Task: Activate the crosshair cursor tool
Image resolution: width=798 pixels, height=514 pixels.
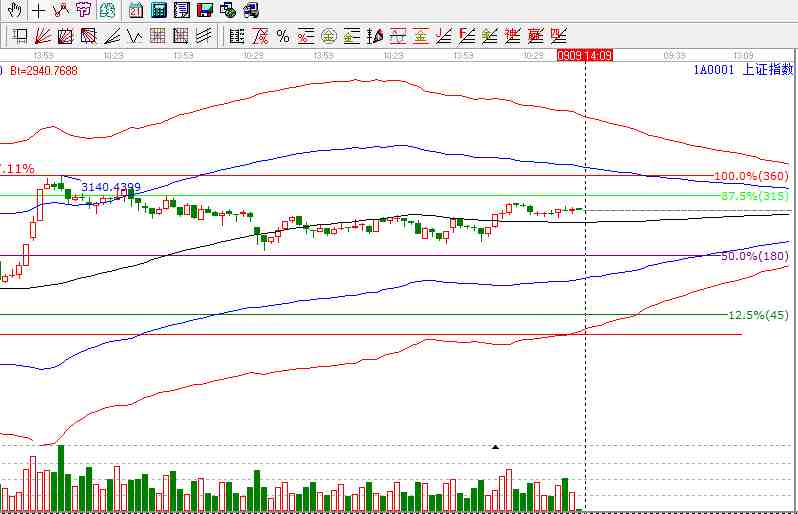Action: pyautogui.click(x=38, y=10)
